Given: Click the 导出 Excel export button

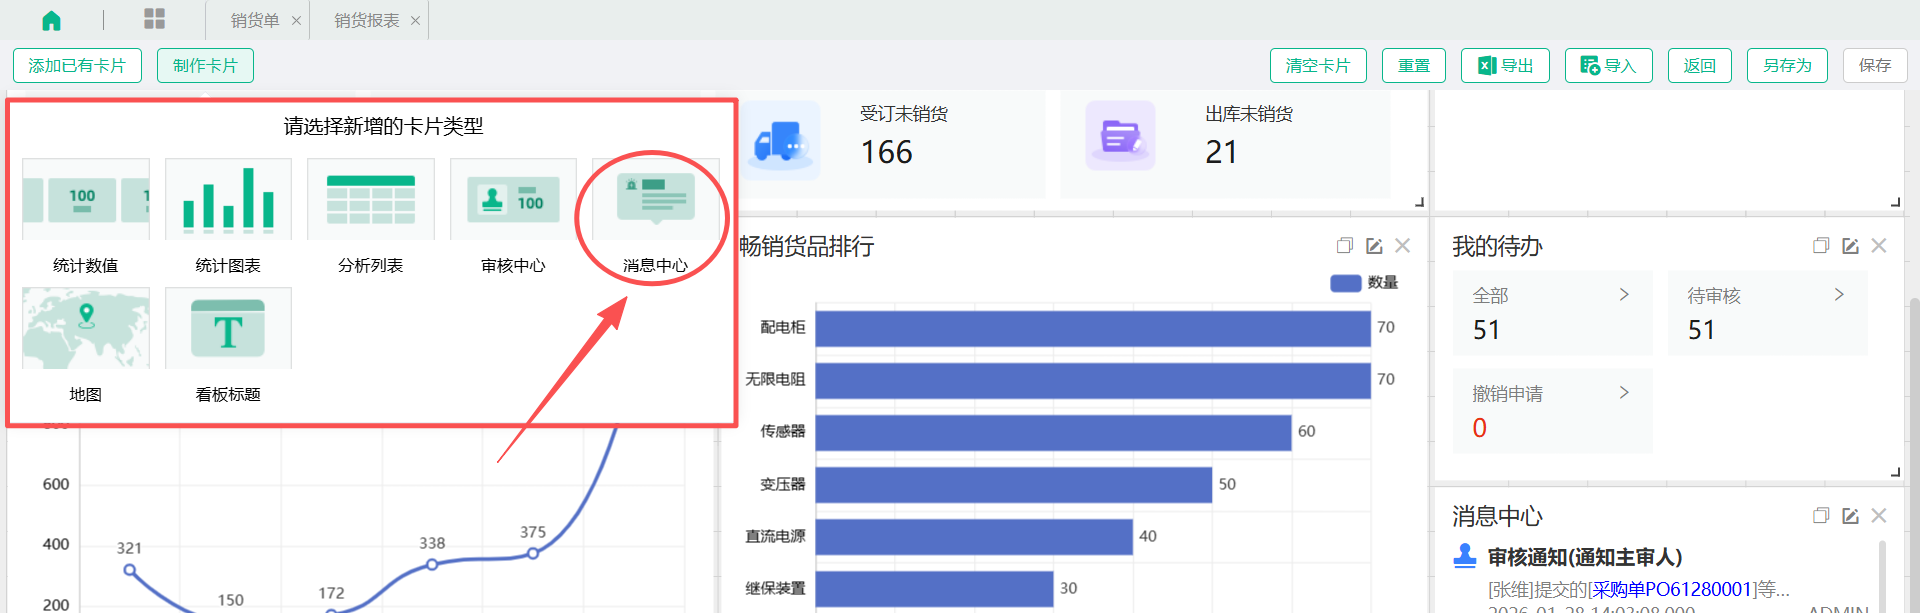Looking at the screenshot, I should click(1505, 66).
